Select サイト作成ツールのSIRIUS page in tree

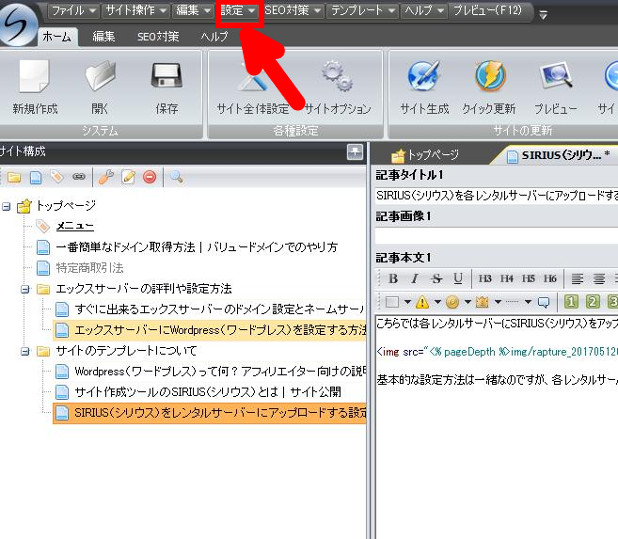208,392
